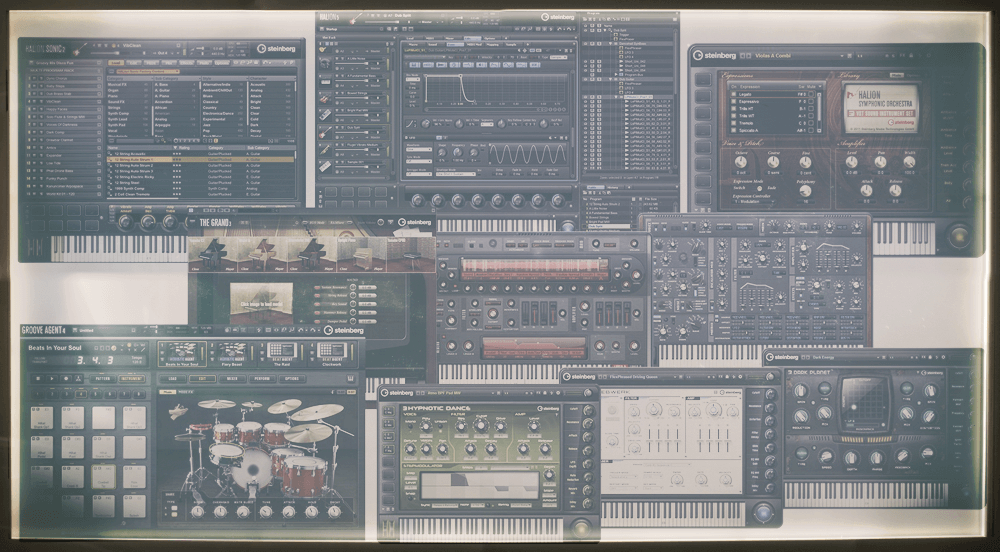
Task: Switch to the Effects tab in HALion Sonic
Action: [187, 63]
